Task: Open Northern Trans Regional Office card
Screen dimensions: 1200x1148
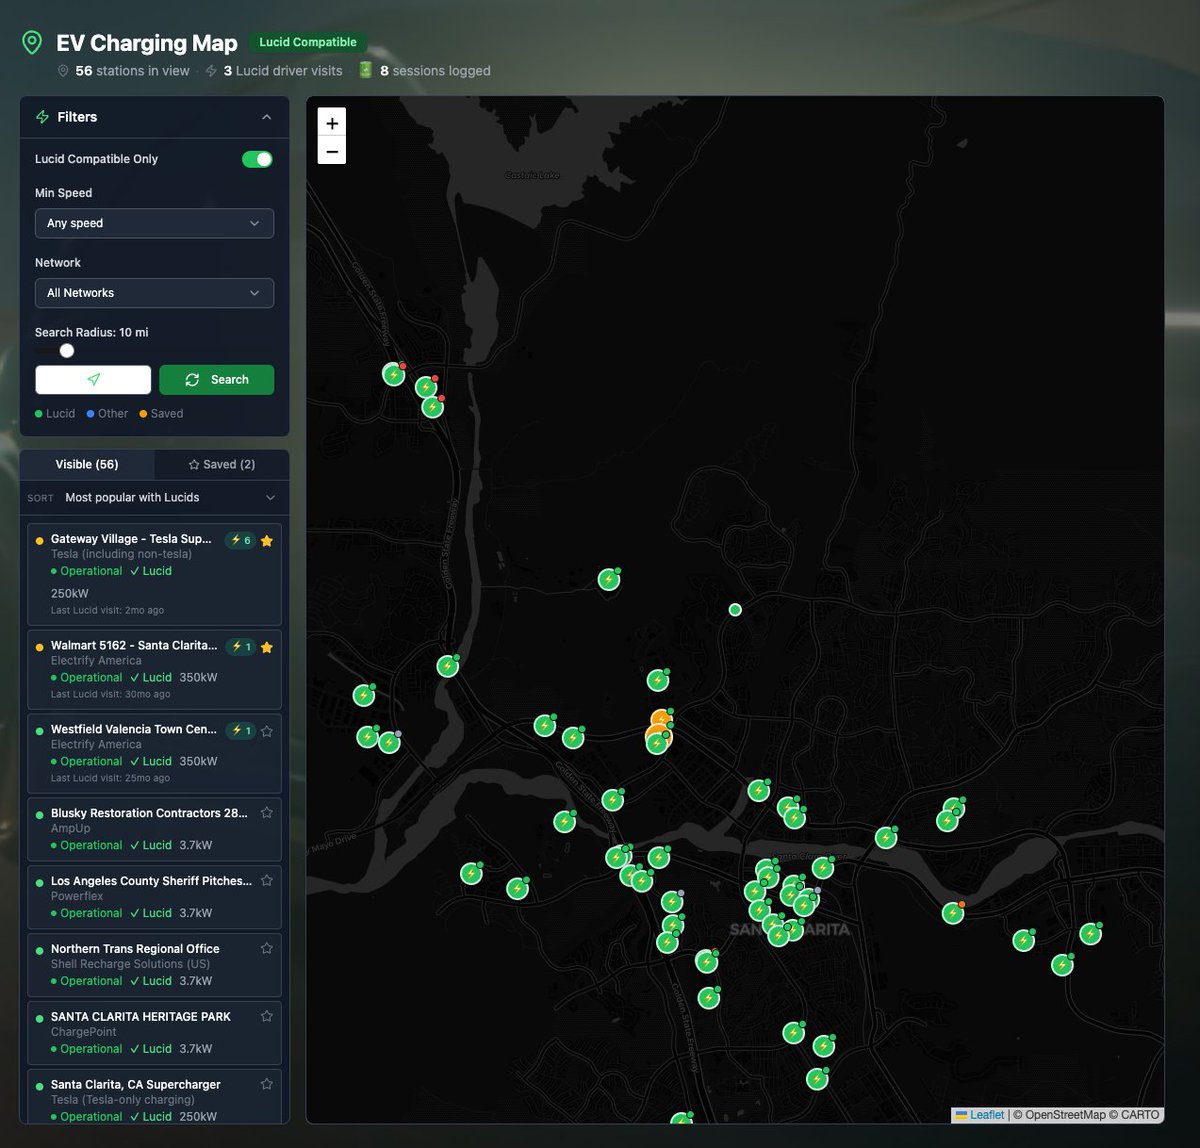Action: pos(154,965)
